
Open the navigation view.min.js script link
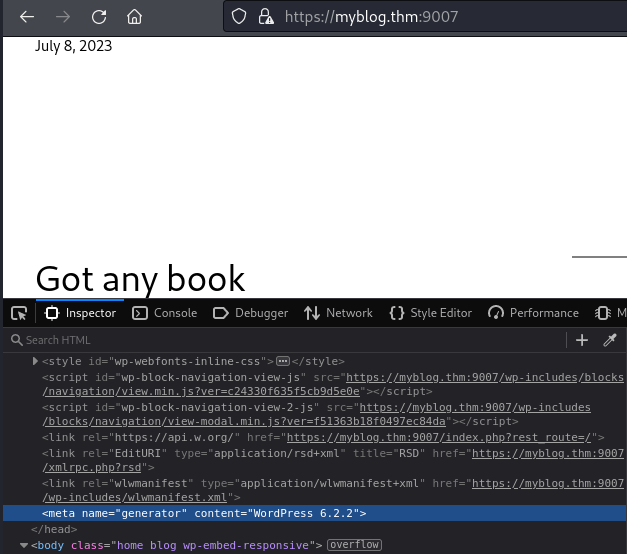333,384
